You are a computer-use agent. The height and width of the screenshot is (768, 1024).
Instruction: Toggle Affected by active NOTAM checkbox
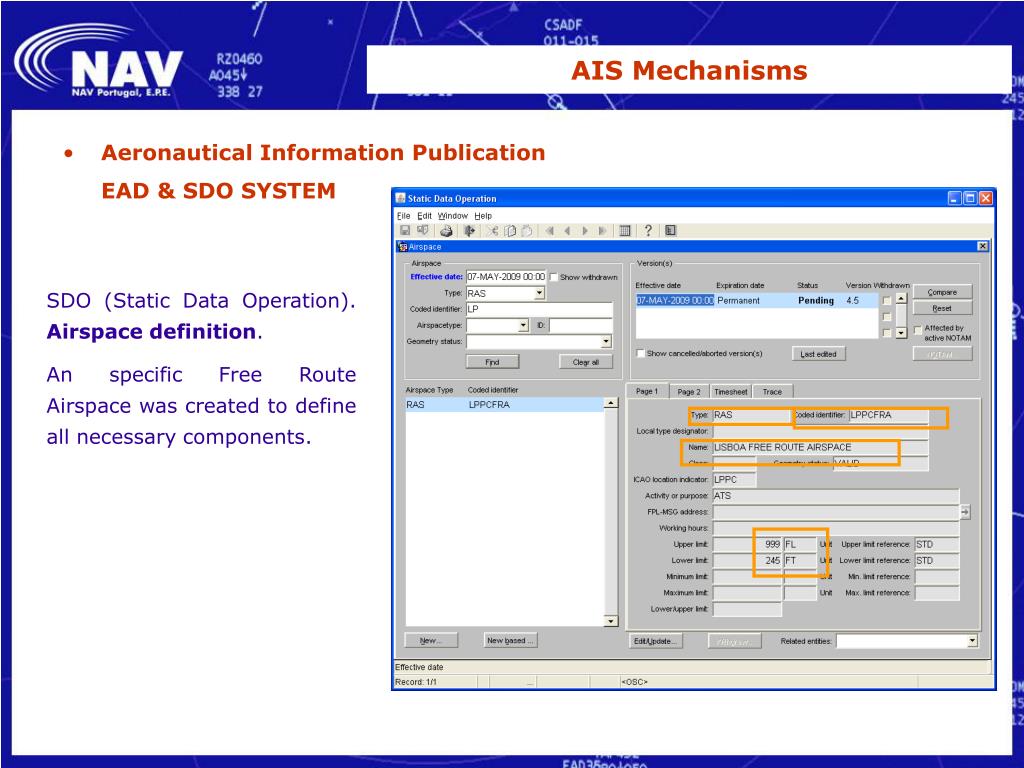click(x=918, y=330)
